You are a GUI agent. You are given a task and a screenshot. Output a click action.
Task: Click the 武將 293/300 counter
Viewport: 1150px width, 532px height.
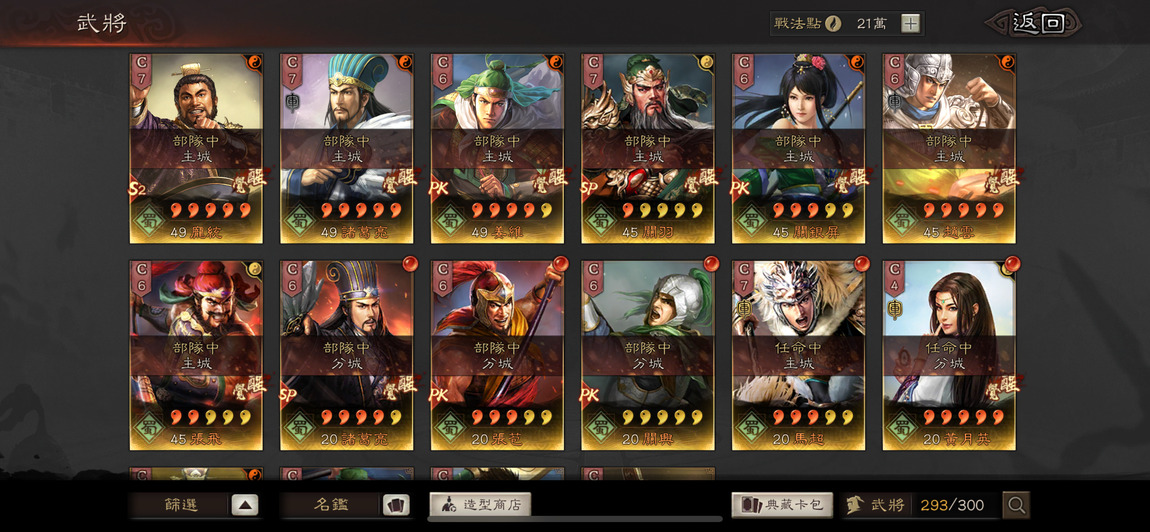920,505
